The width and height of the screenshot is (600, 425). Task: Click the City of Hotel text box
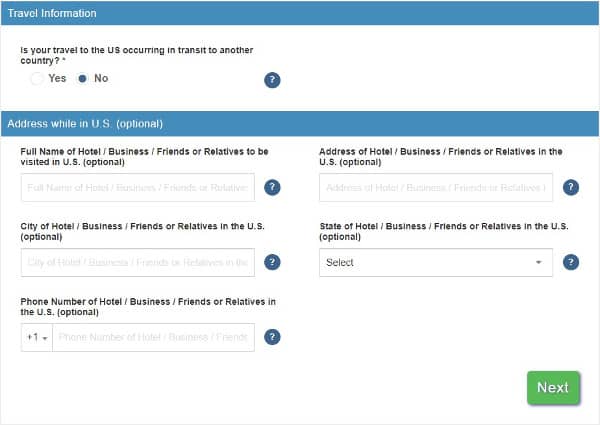point(137,262)
